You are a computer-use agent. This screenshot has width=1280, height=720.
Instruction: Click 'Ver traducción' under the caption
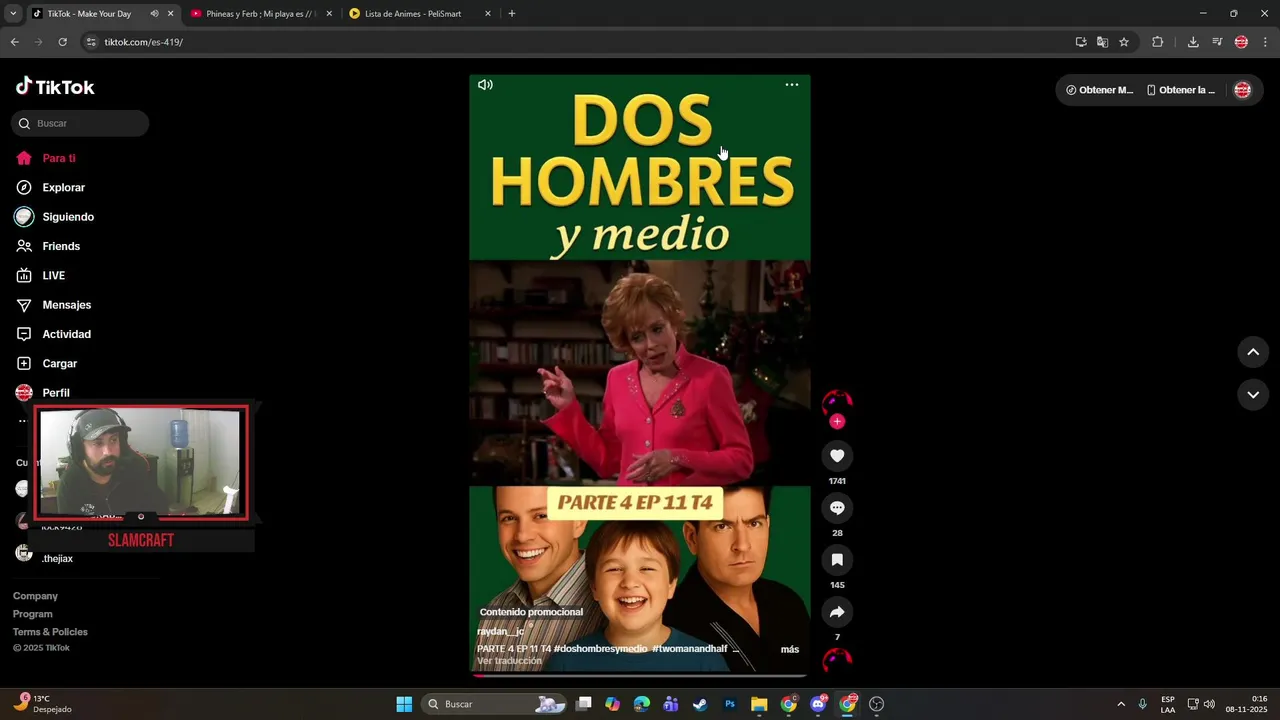[x=509, y=661]
